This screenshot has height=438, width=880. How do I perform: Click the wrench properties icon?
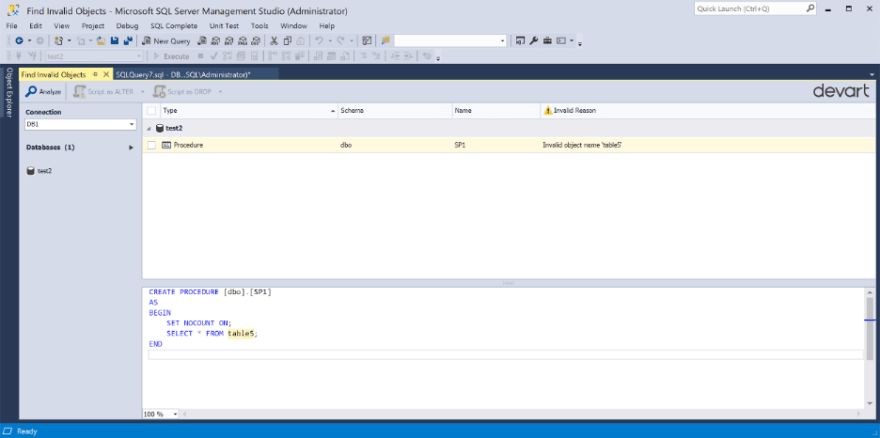[534, 41]
